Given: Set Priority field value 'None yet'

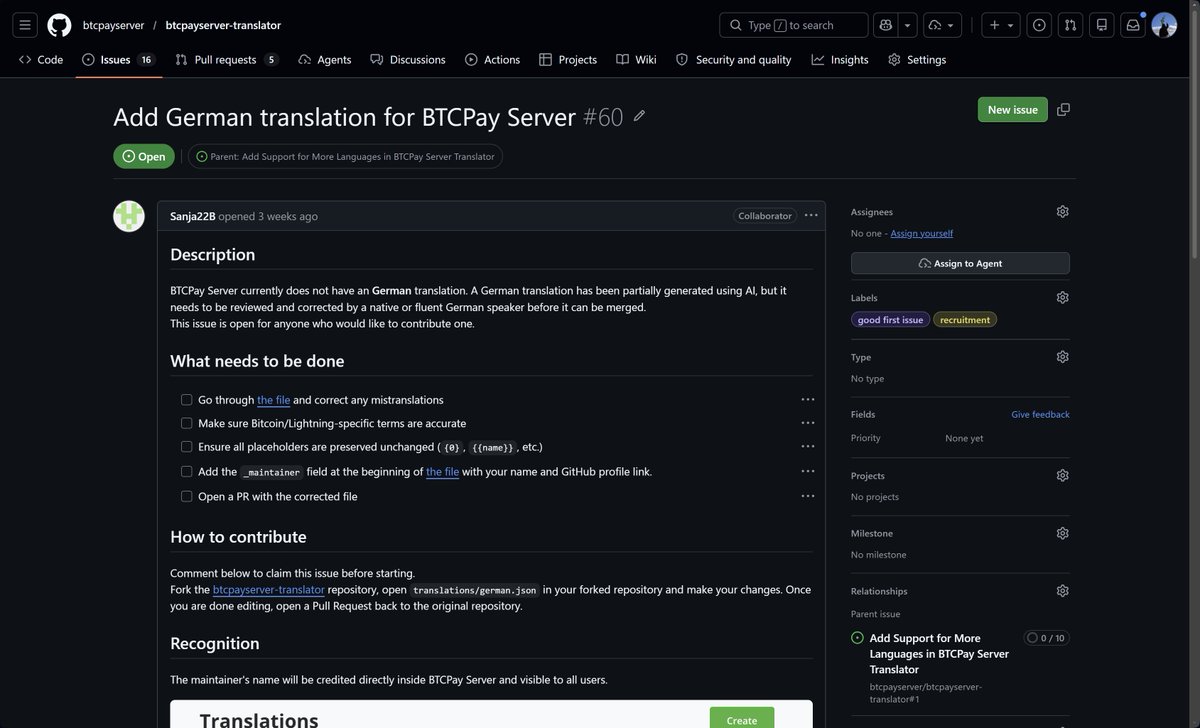Looking at the screenshot, I should (x=964, y=438).
